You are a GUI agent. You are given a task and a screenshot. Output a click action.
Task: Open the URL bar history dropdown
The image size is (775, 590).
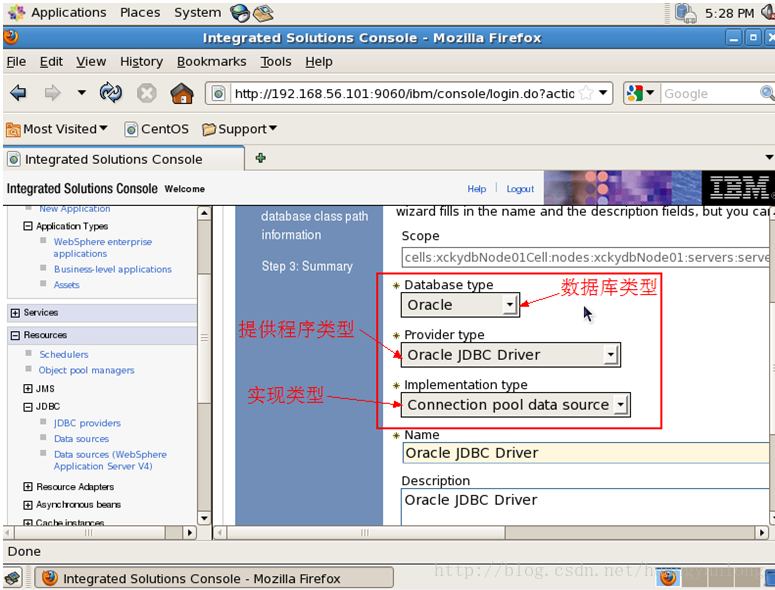pos(603,92)
